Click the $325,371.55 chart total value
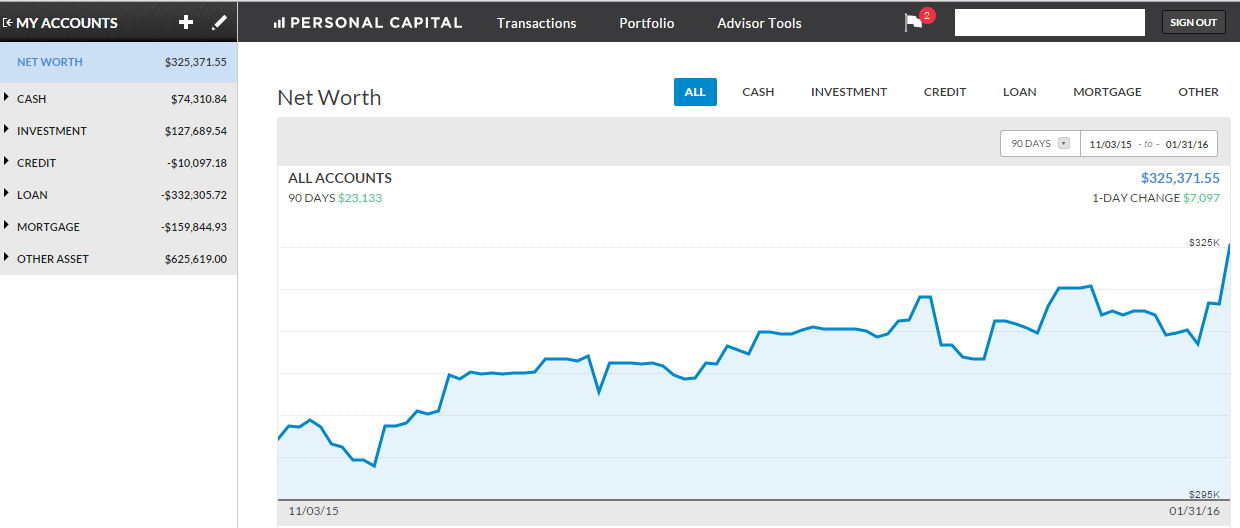Screen dimensions: 1240x528 click(x=1180, y=178)
